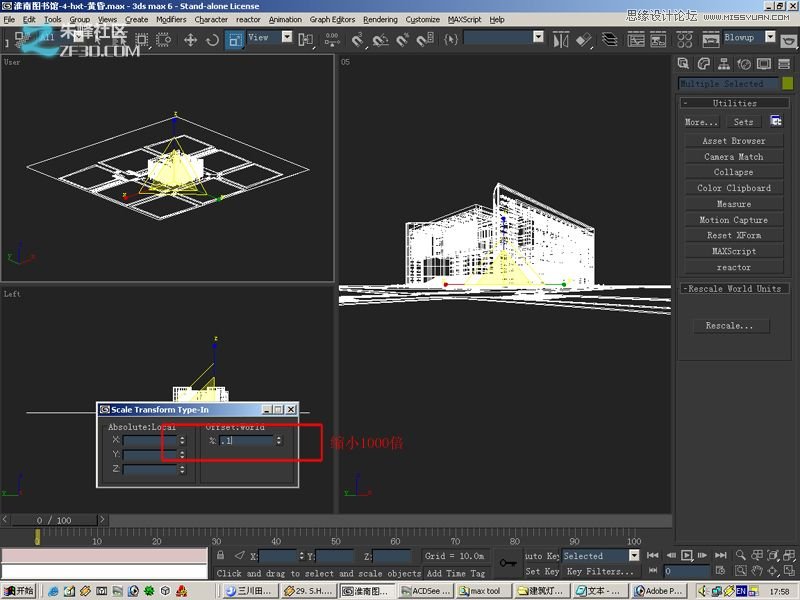The width and height of the screenshot is (800, 600).
Task: Click the Rescale button
Action: [731, 326]
